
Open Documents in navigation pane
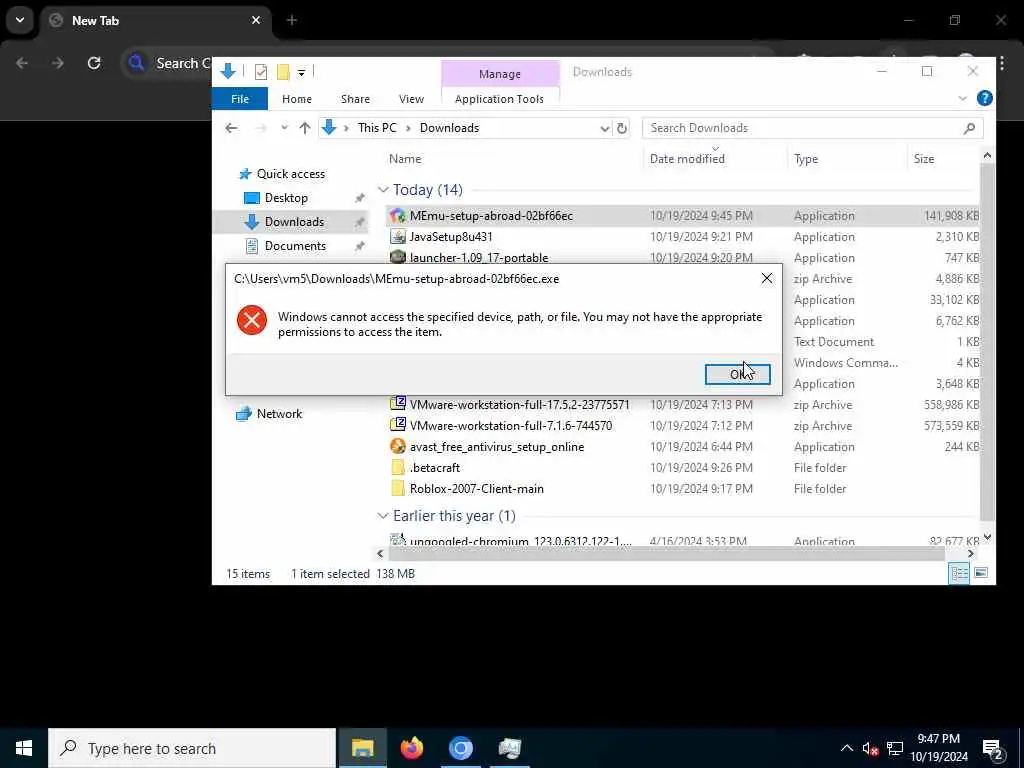[295, 246]
